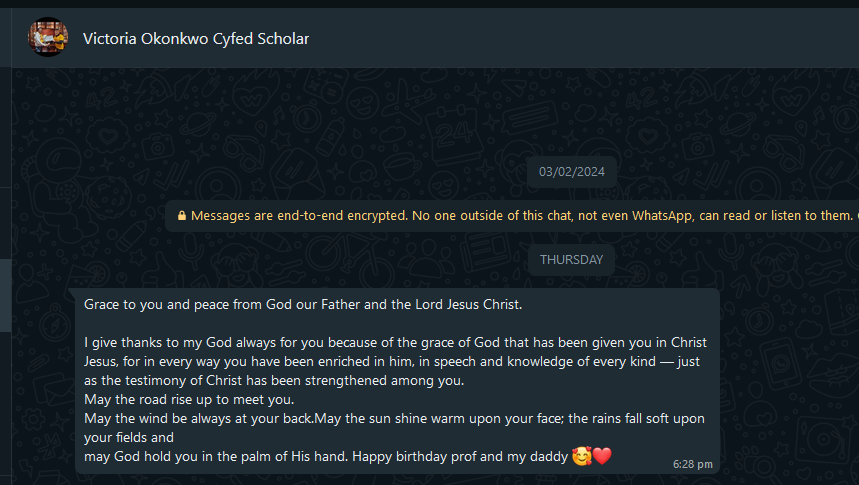Screen dimensions: 859x485
Task: Click the 03/02/2024 date chip
Action: (571, 172)
